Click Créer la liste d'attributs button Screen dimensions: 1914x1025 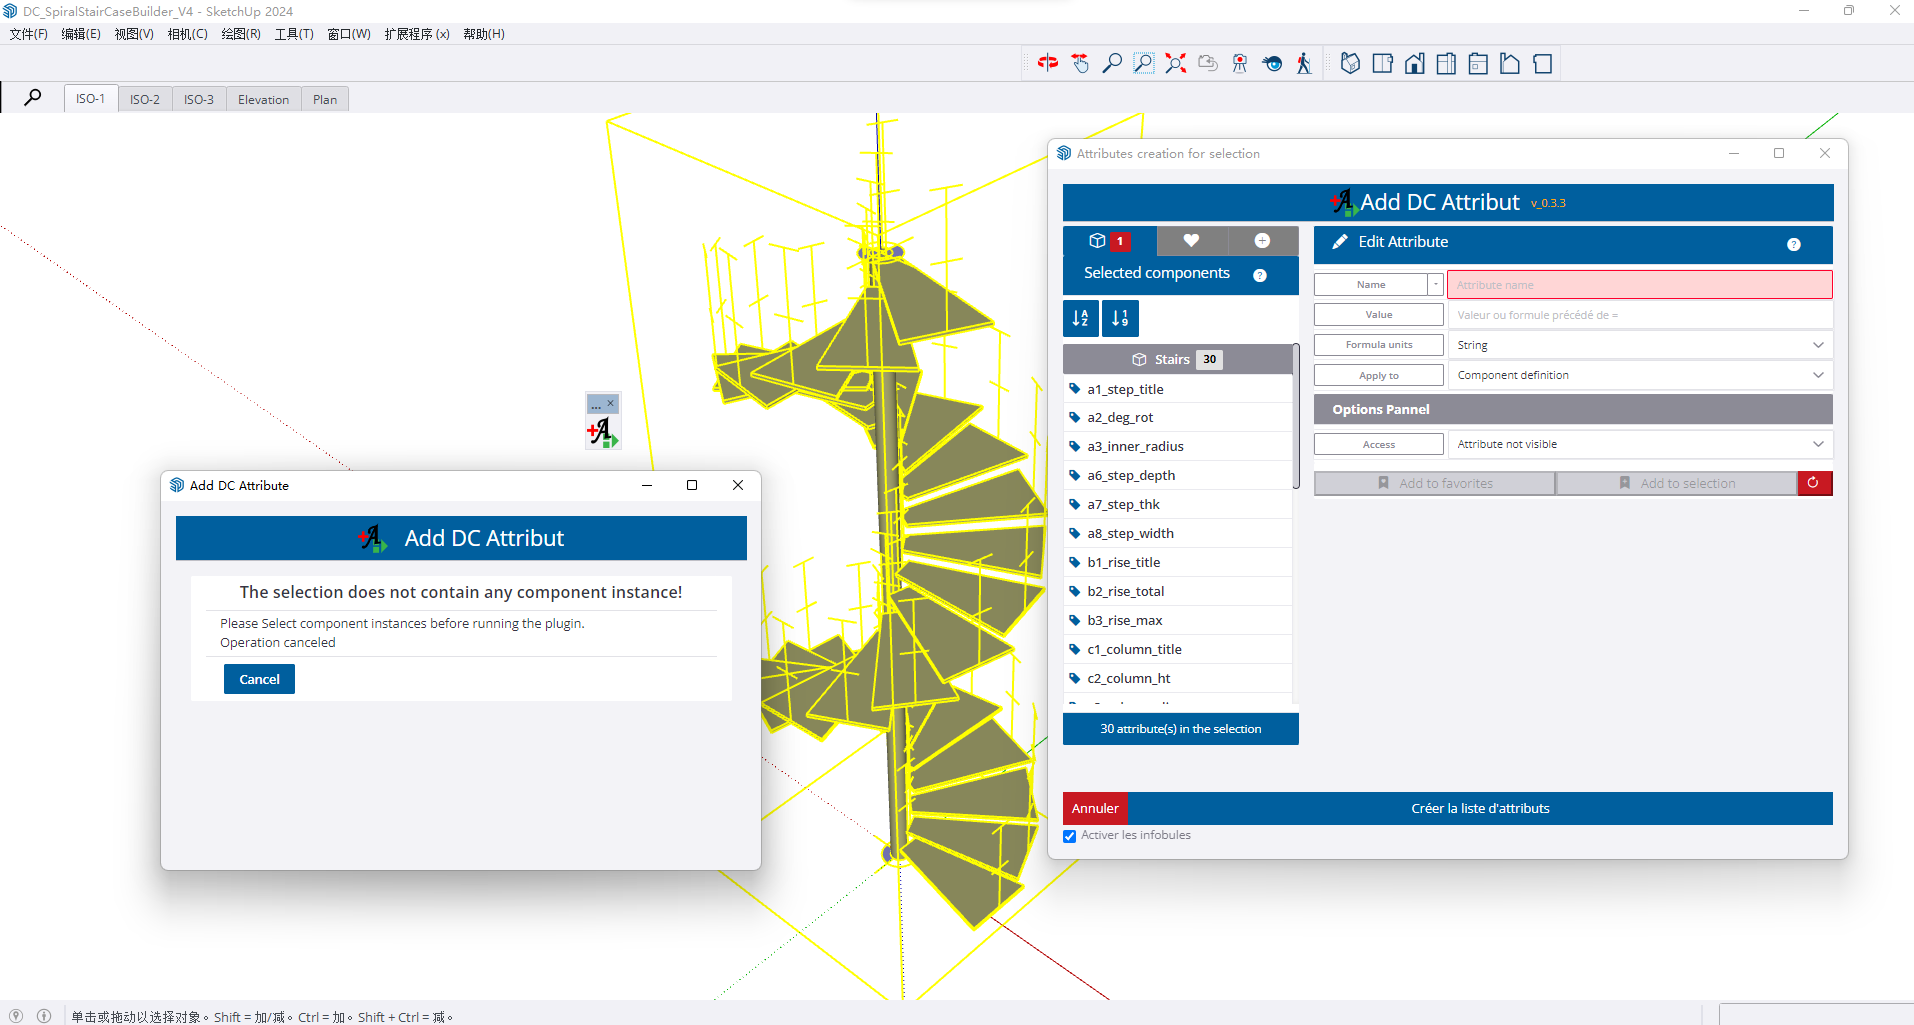coord(1479,808)
